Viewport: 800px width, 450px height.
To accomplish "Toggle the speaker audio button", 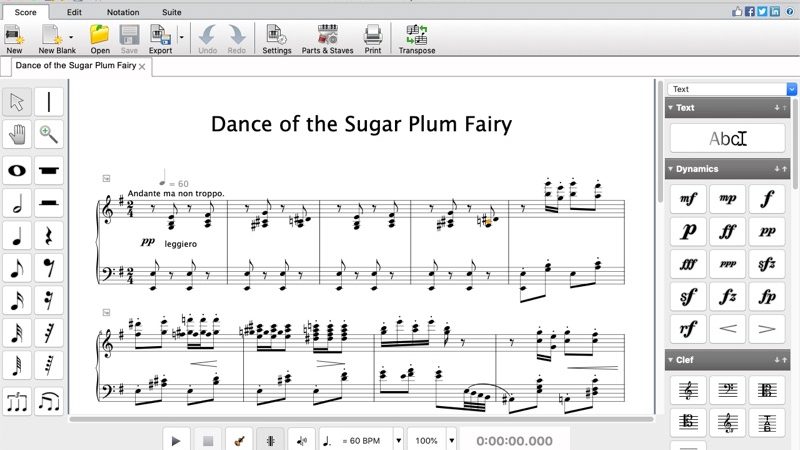I will (302, 440).
